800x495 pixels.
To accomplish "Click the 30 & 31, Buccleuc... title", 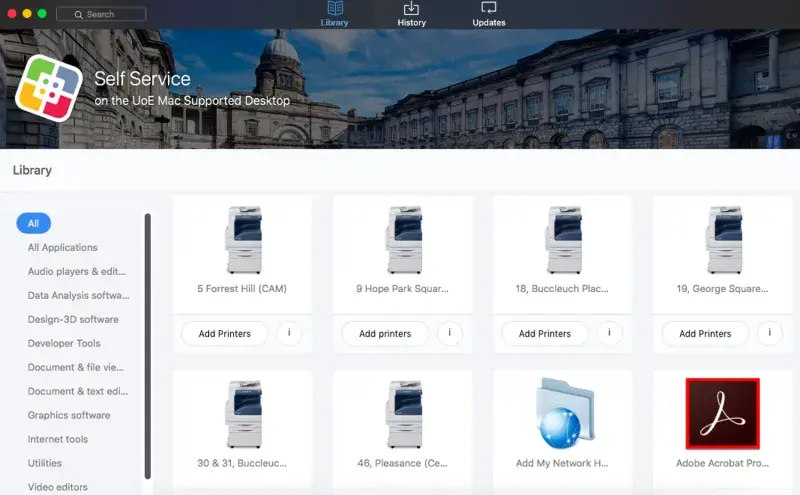I will [x=242, y=463].
